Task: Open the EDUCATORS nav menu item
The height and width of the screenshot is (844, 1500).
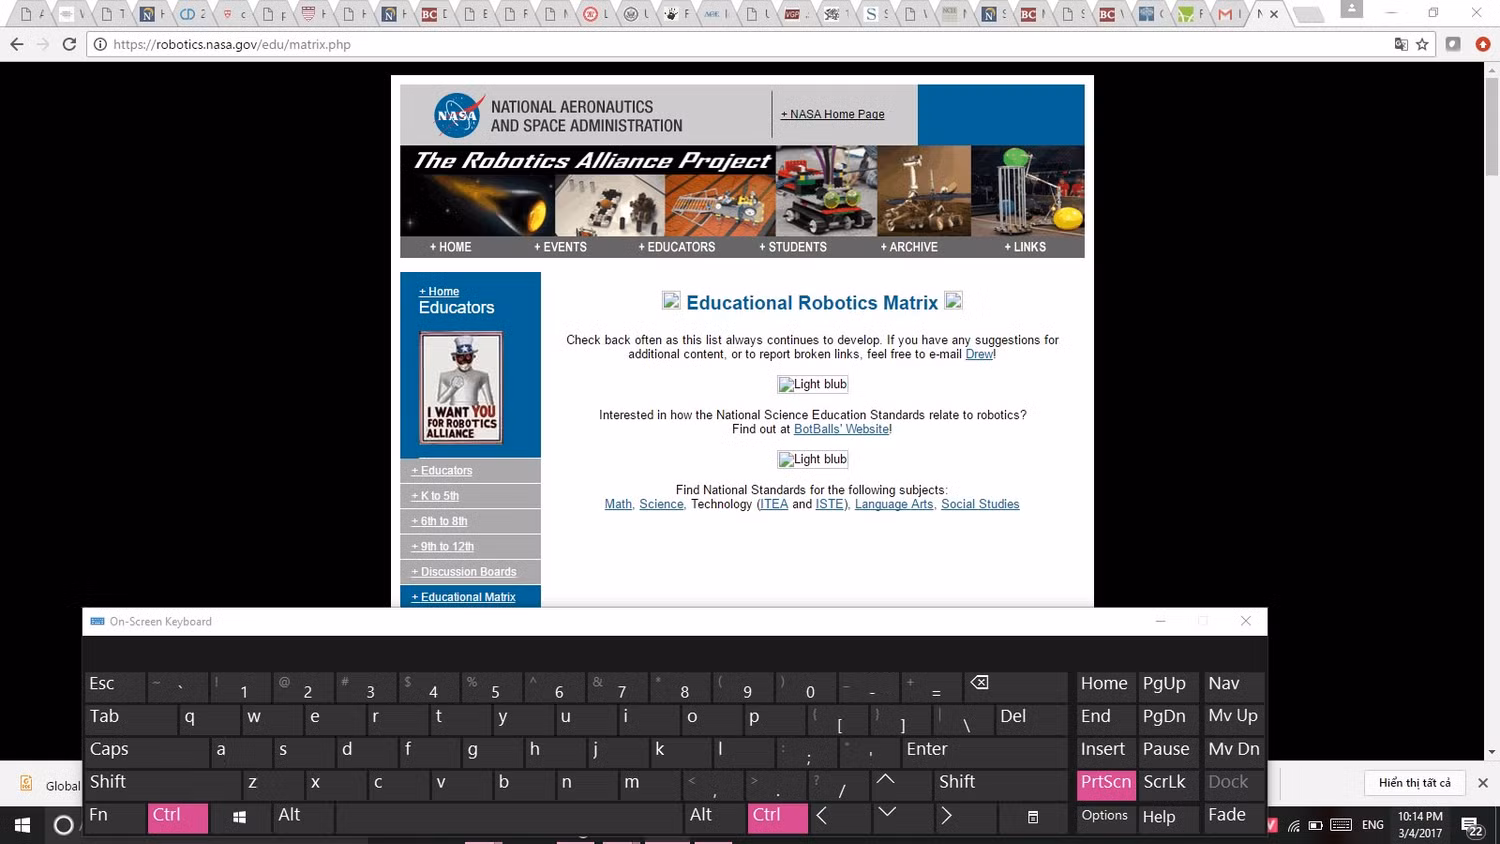Action: click(x=677, y=247)
